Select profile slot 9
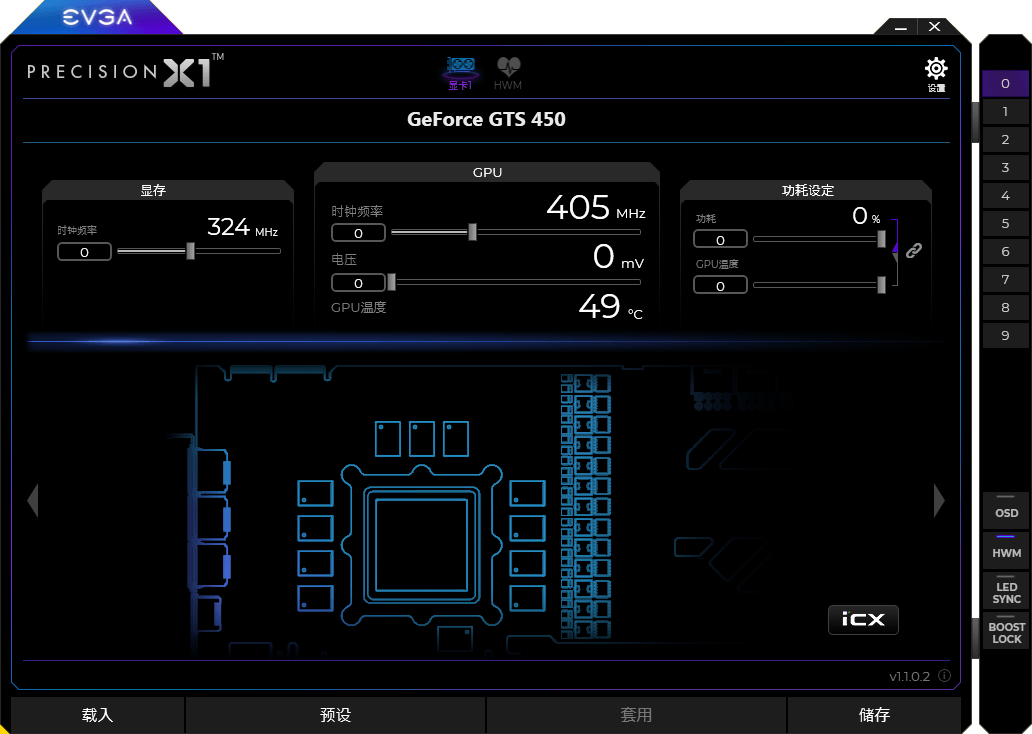1032x734 pixels. pyautogui.click(x=1005, y=335)
